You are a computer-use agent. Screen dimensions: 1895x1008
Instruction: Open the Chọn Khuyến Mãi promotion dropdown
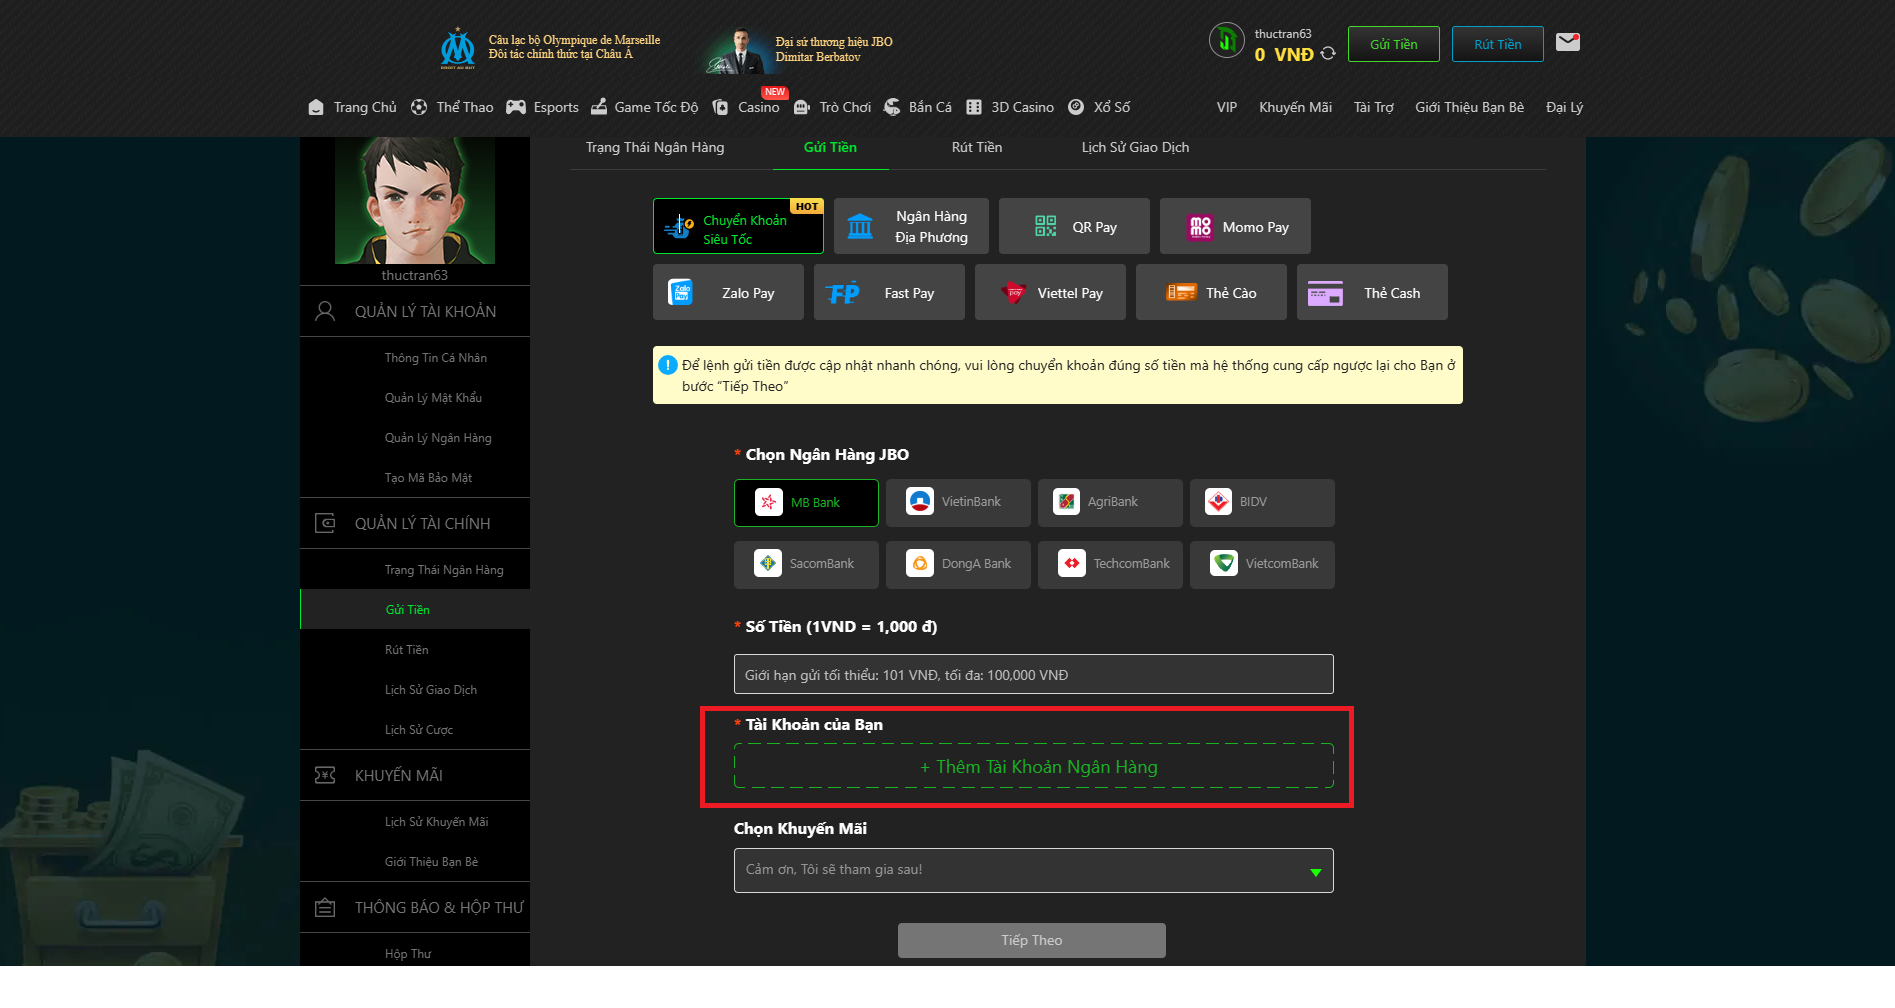(x=1032, y=870)
